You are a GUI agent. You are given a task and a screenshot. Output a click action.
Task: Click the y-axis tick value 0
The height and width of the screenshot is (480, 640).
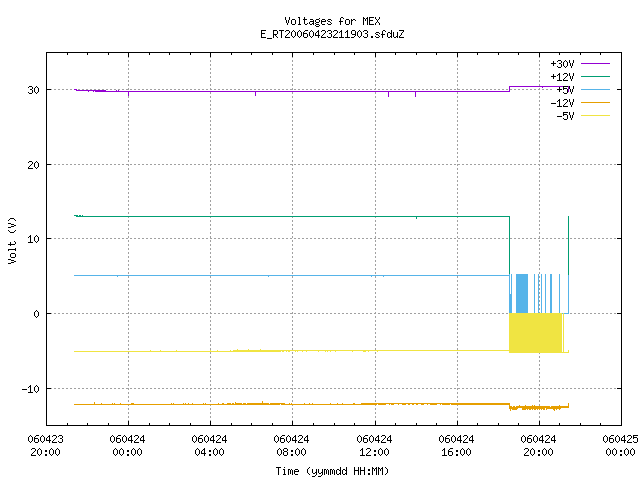click(37, 314)
